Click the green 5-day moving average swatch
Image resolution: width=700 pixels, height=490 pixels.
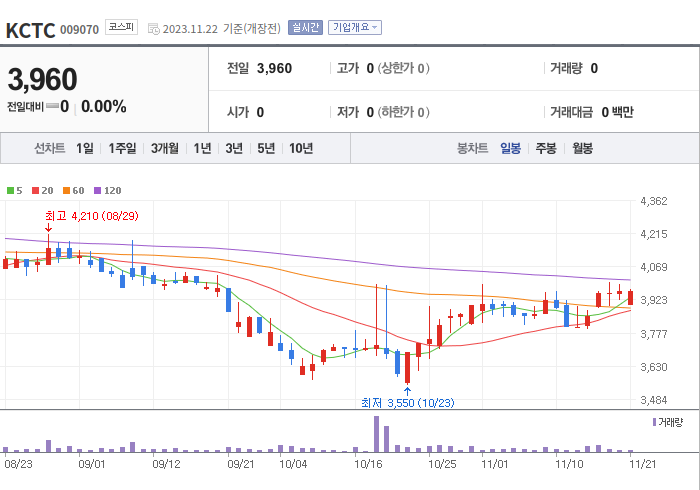pos(10,191)
